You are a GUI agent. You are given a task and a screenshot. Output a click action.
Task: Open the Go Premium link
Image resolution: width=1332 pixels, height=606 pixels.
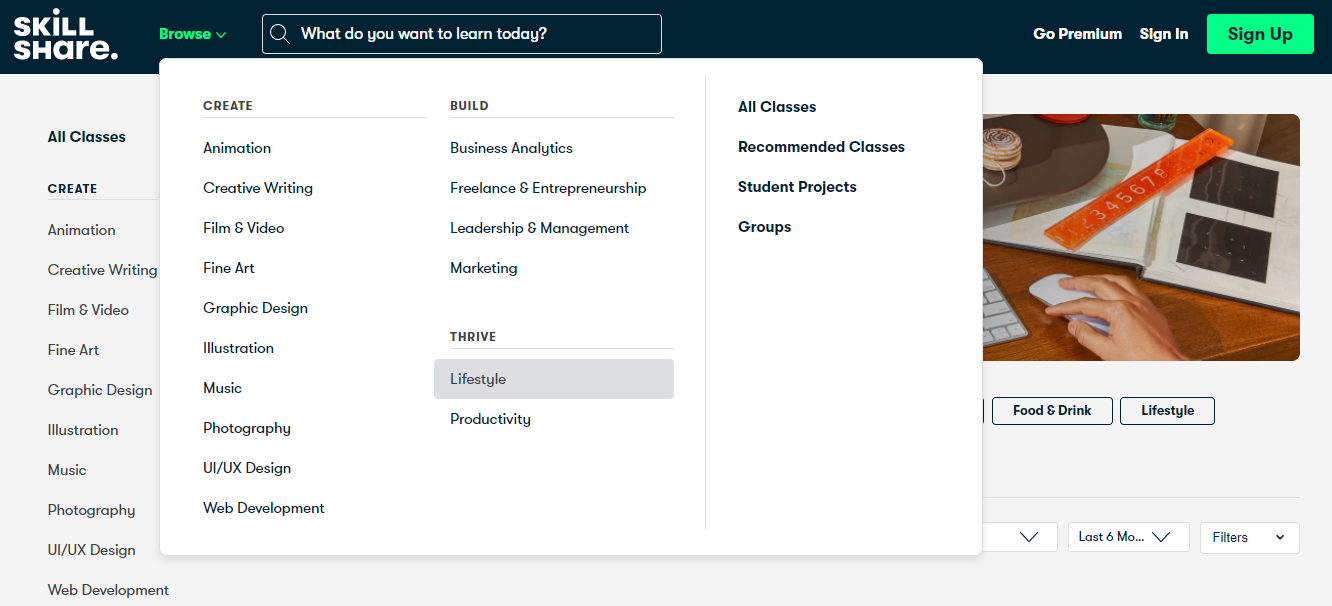[x=1078, y=34]
